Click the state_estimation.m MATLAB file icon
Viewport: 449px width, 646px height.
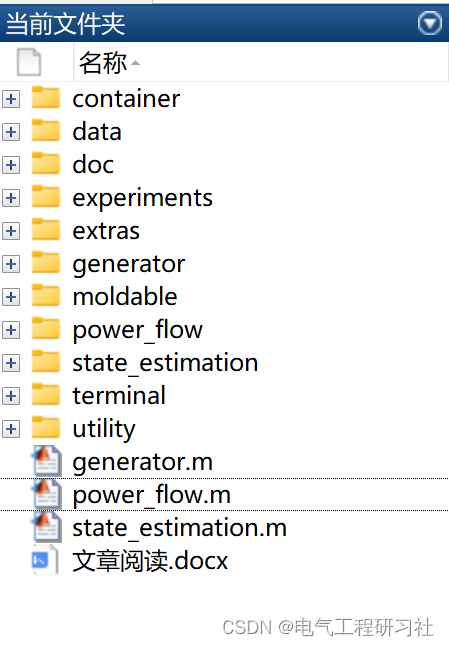coord(47,527)
